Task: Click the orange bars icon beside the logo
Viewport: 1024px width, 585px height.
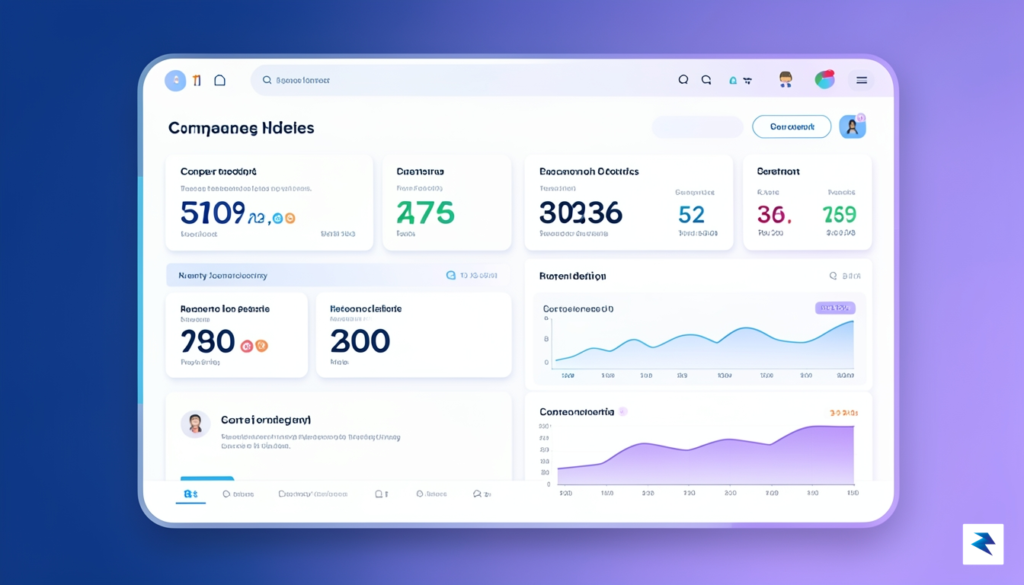Action: click(197, 80)
